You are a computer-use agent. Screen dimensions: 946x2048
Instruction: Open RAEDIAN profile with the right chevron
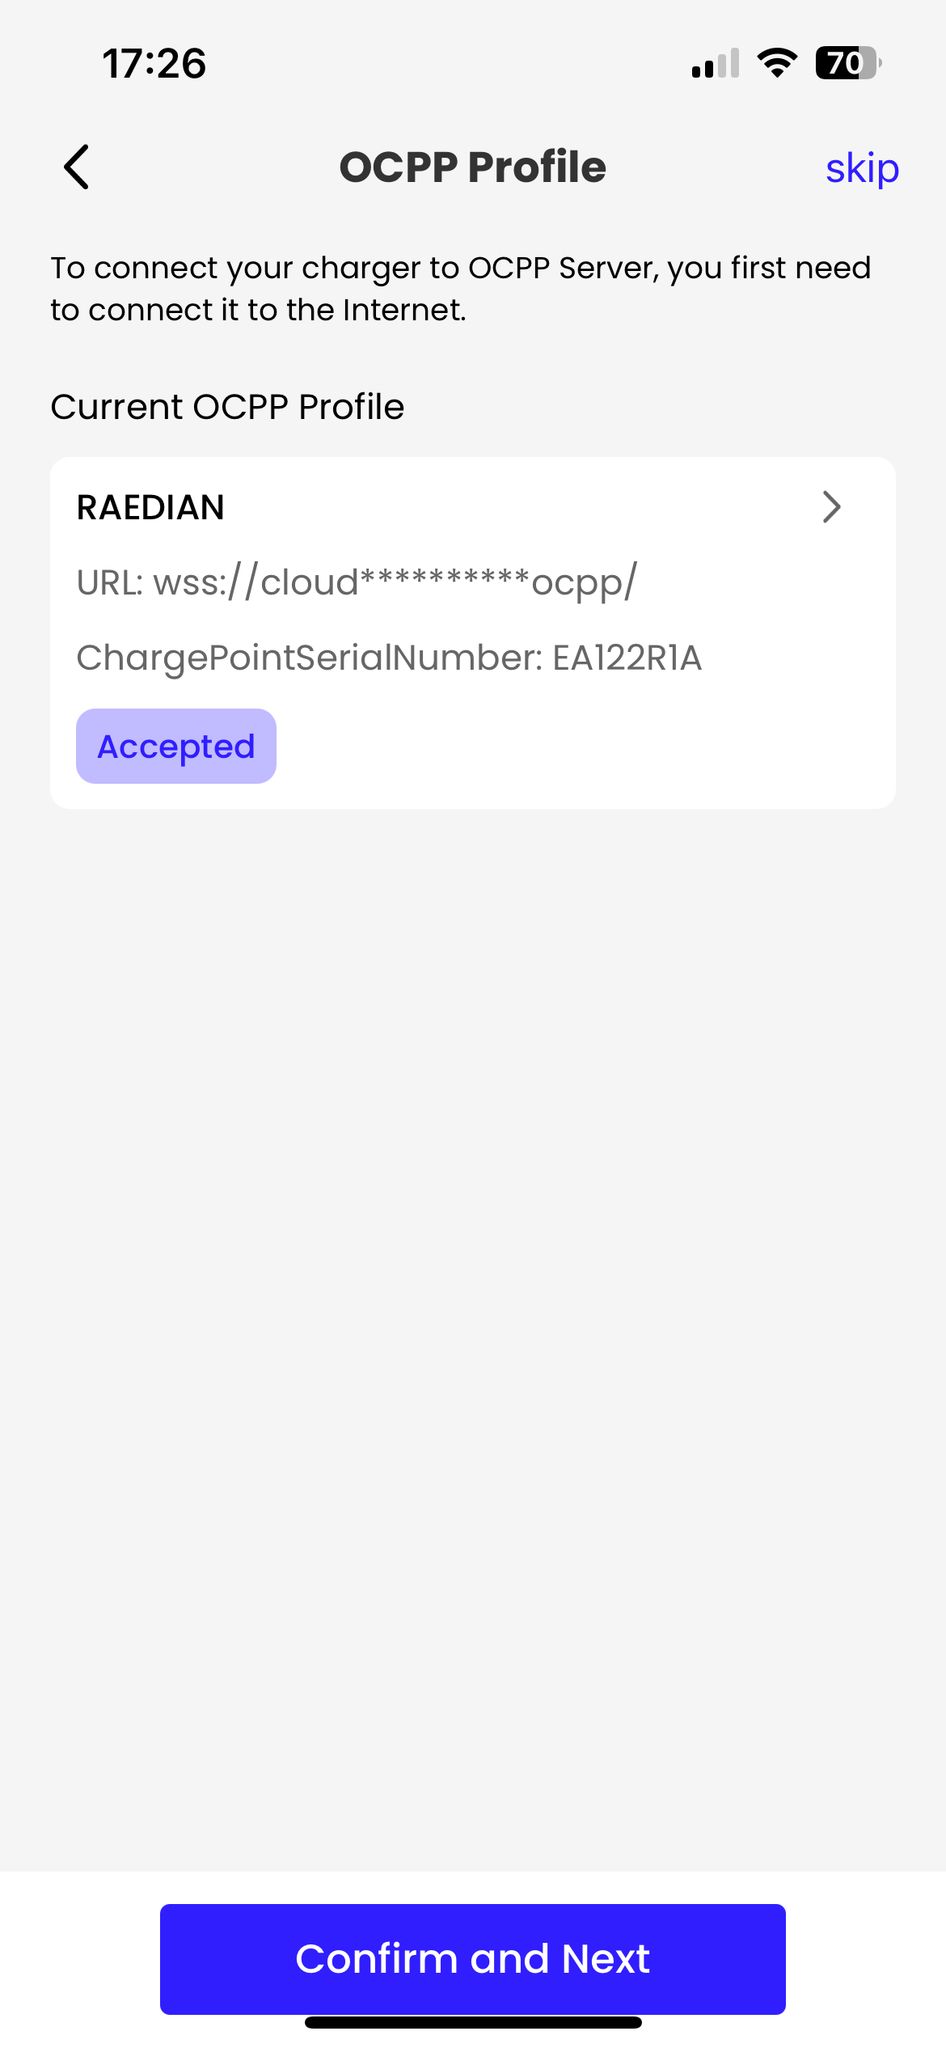(831, 507)
